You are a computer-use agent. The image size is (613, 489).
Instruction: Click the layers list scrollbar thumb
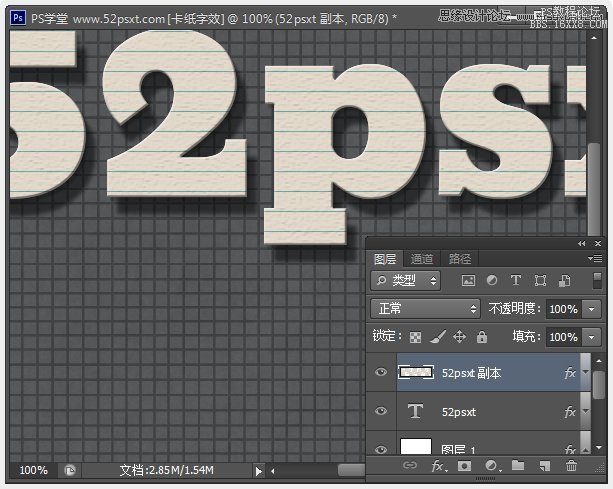click(599, 385)
